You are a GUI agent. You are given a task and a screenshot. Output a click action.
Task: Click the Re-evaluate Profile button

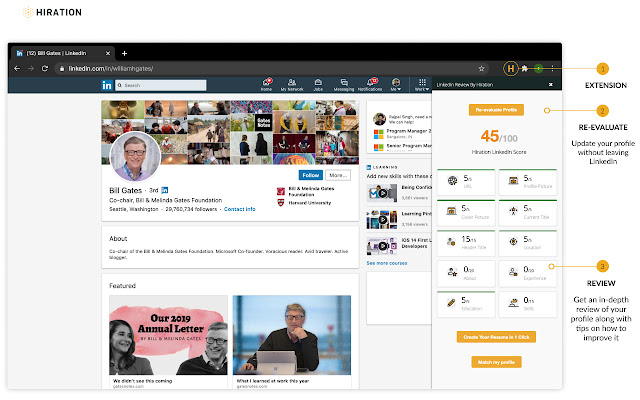[496, 110]
